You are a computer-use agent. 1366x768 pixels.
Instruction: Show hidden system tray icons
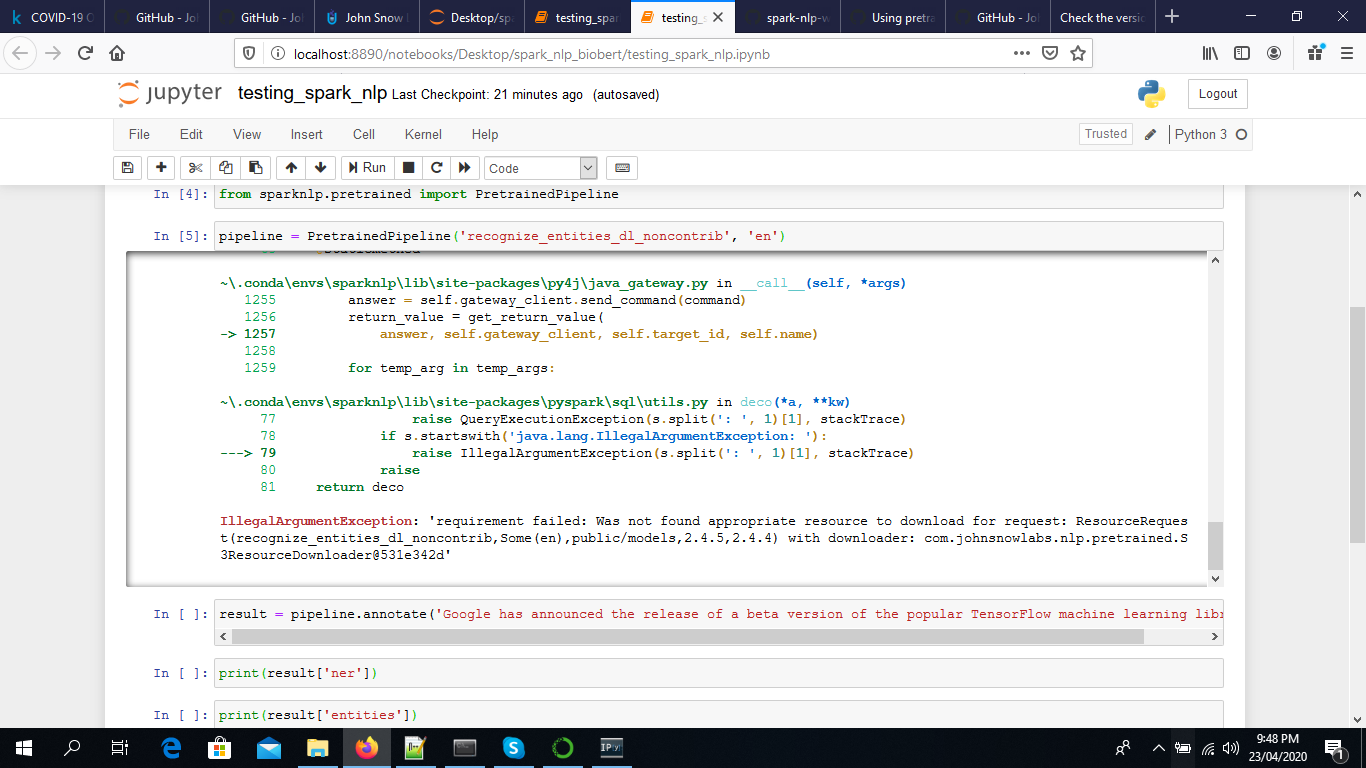[x=1159, y=748]
